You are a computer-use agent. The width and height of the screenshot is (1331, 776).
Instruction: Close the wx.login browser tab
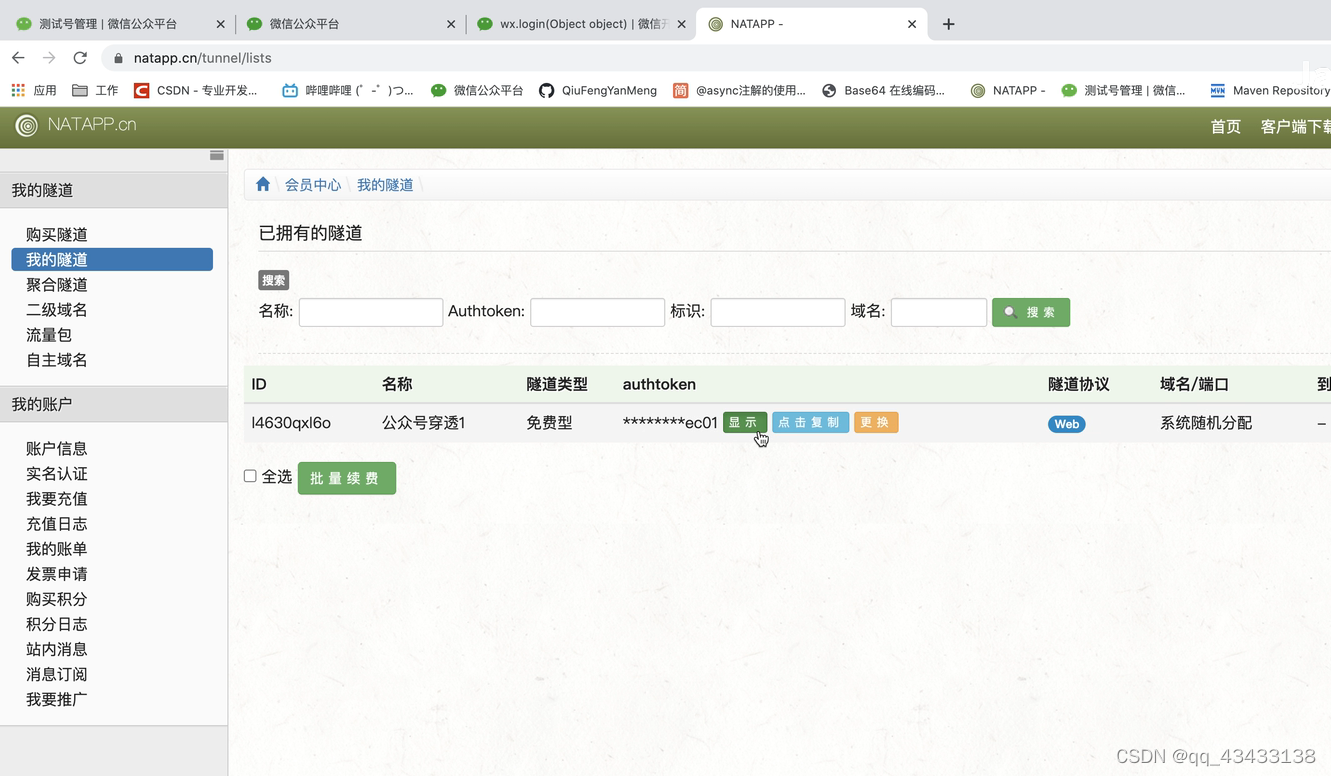682,24
